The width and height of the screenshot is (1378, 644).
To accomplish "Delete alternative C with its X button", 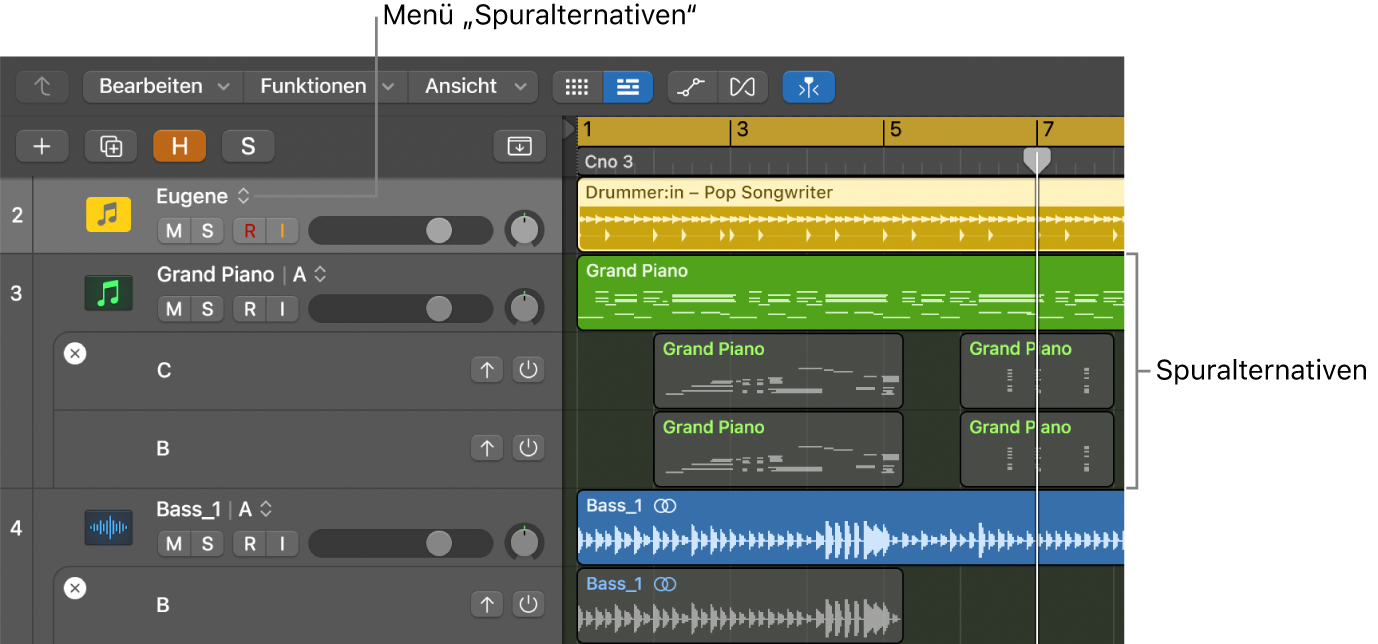I will (x=75, y=353).
